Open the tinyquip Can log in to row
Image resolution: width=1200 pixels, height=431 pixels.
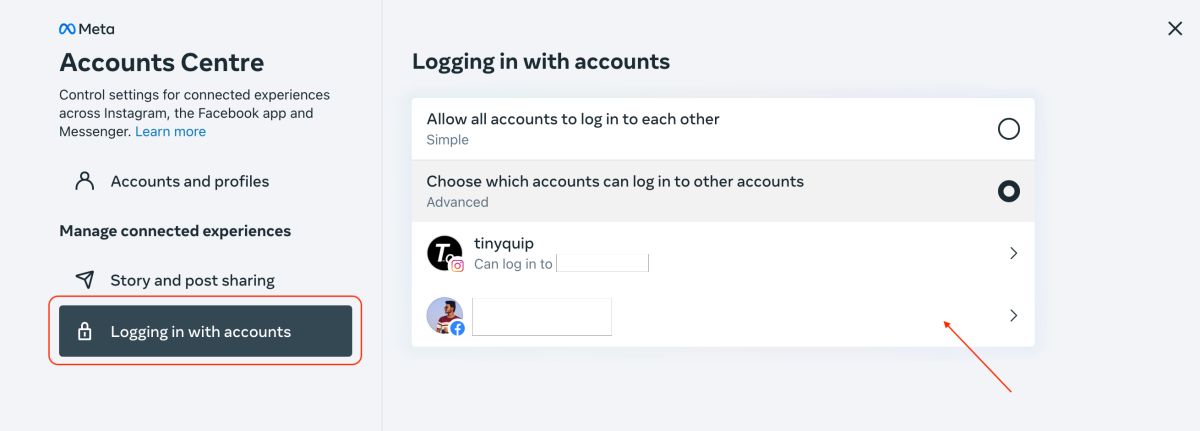coord(723,253)
